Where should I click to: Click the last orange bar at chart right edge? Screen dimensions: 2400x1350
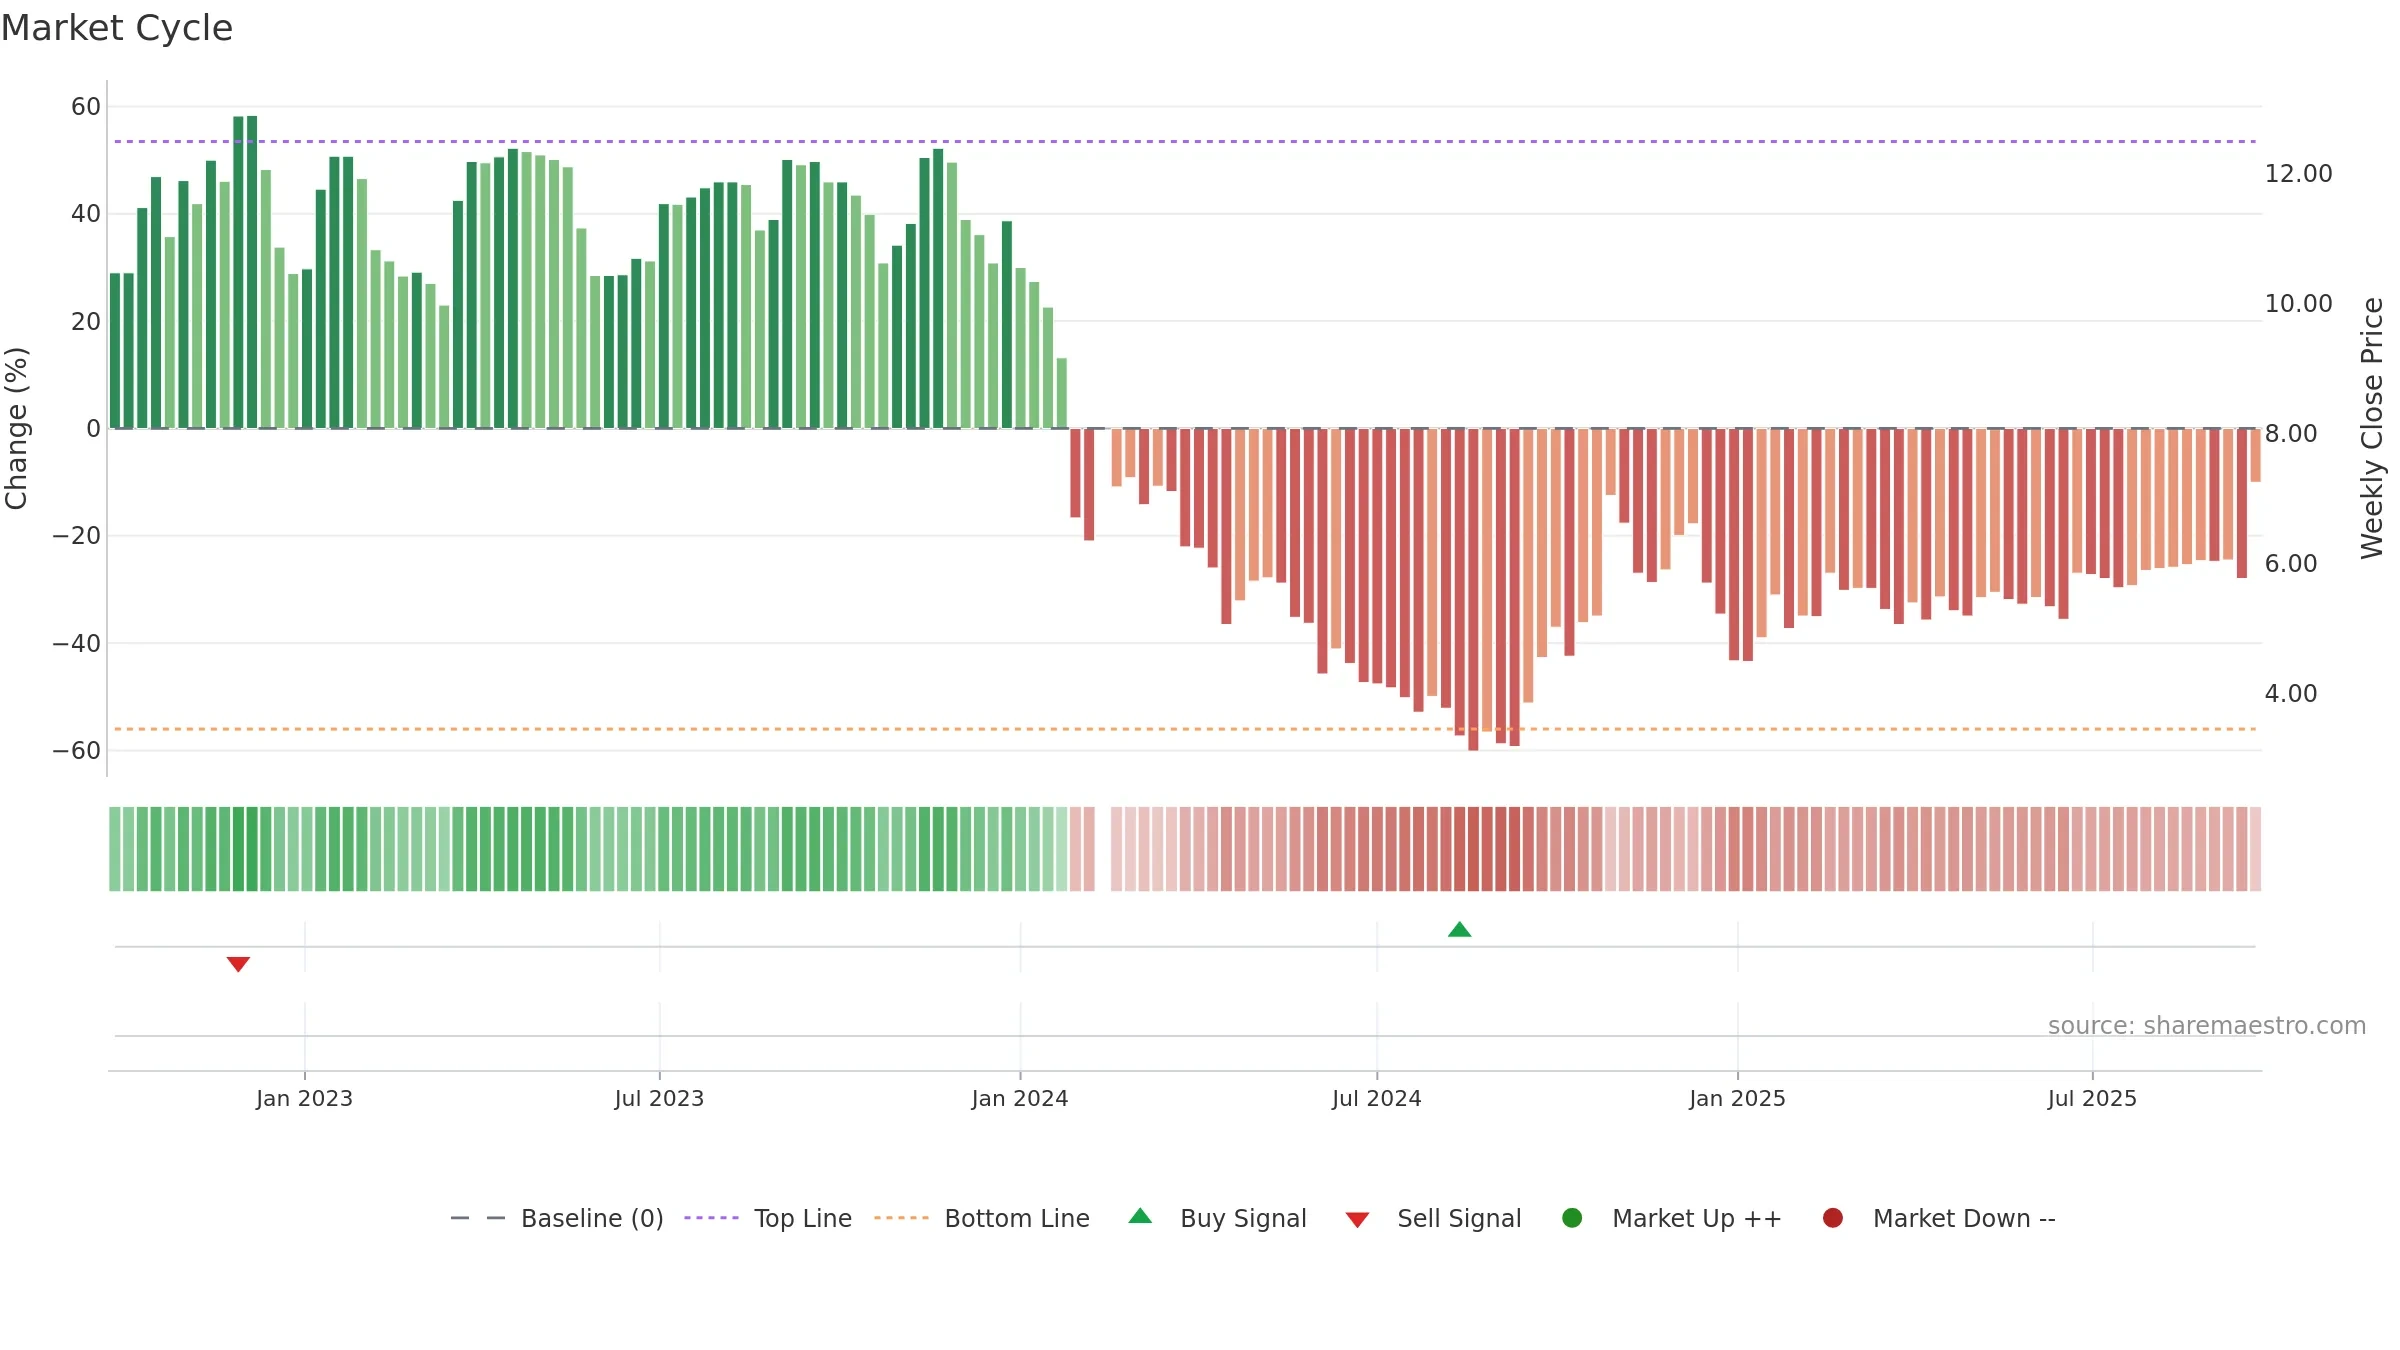pyautogui.click(x=2255, y=455)
